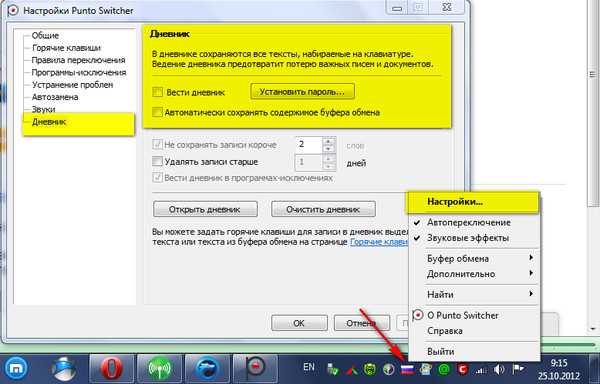Open the blue wave app taskbar button
Image resolution: width=600 pixels, height=384 pixels.
pyautogui.click(x=207, y=369)
